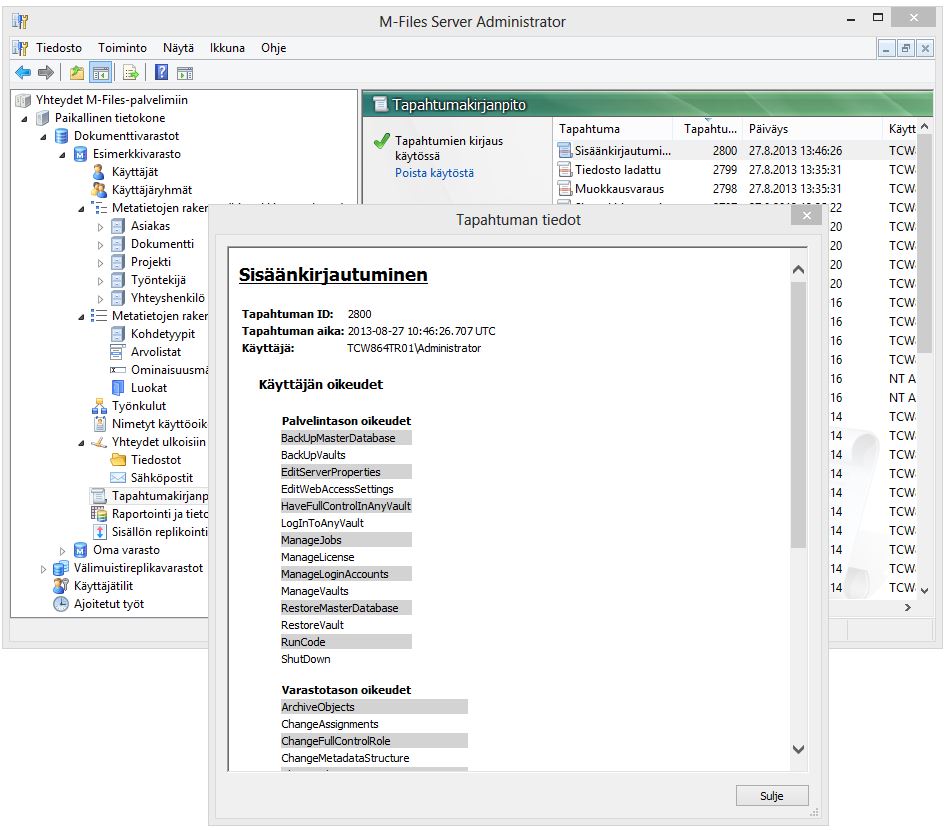The width and height of the screenshot is (949, 830).
Task: Toggle the Show/Hide action pane icon
Action: (185, 73)
